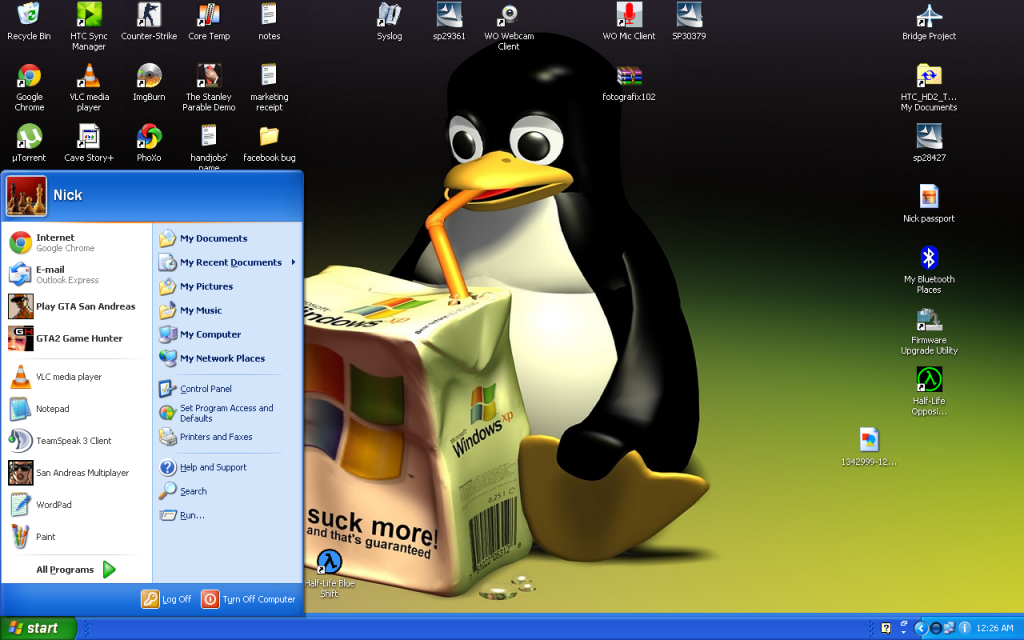Select the marketing receipt file icon
The width and height of the screenshot is (1024, 640).
pos(269,88)
